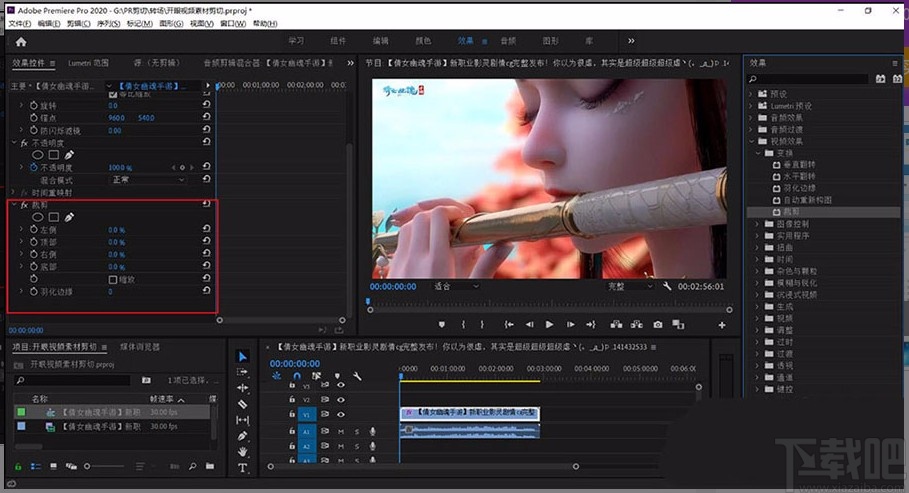Open program monitor wrench settings

[x=666, y=286]
